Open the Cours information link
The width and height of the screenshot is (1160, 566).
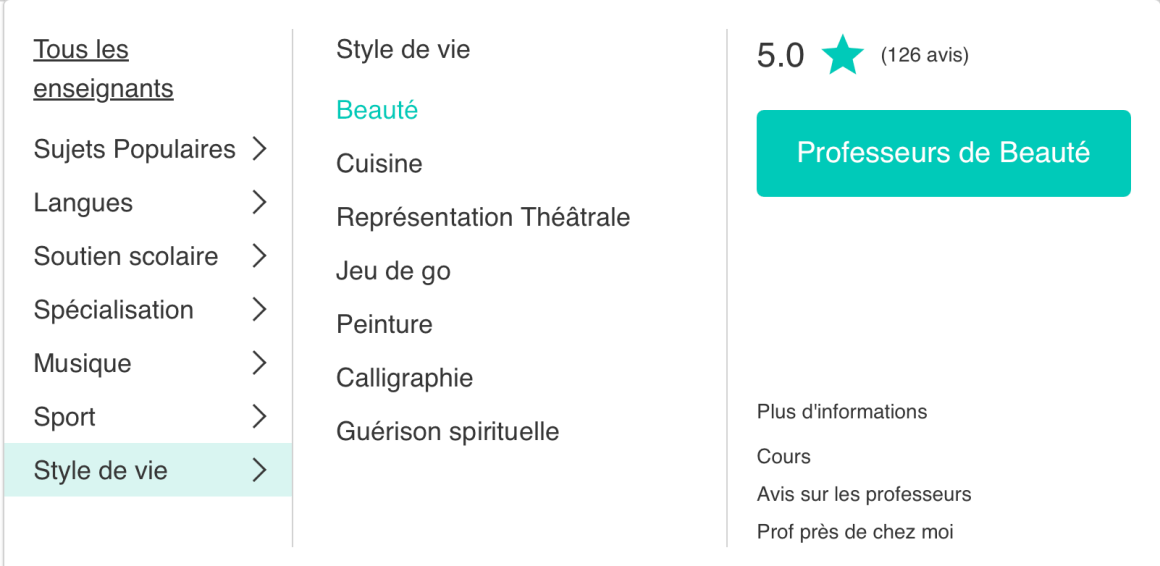coord(784,457)
